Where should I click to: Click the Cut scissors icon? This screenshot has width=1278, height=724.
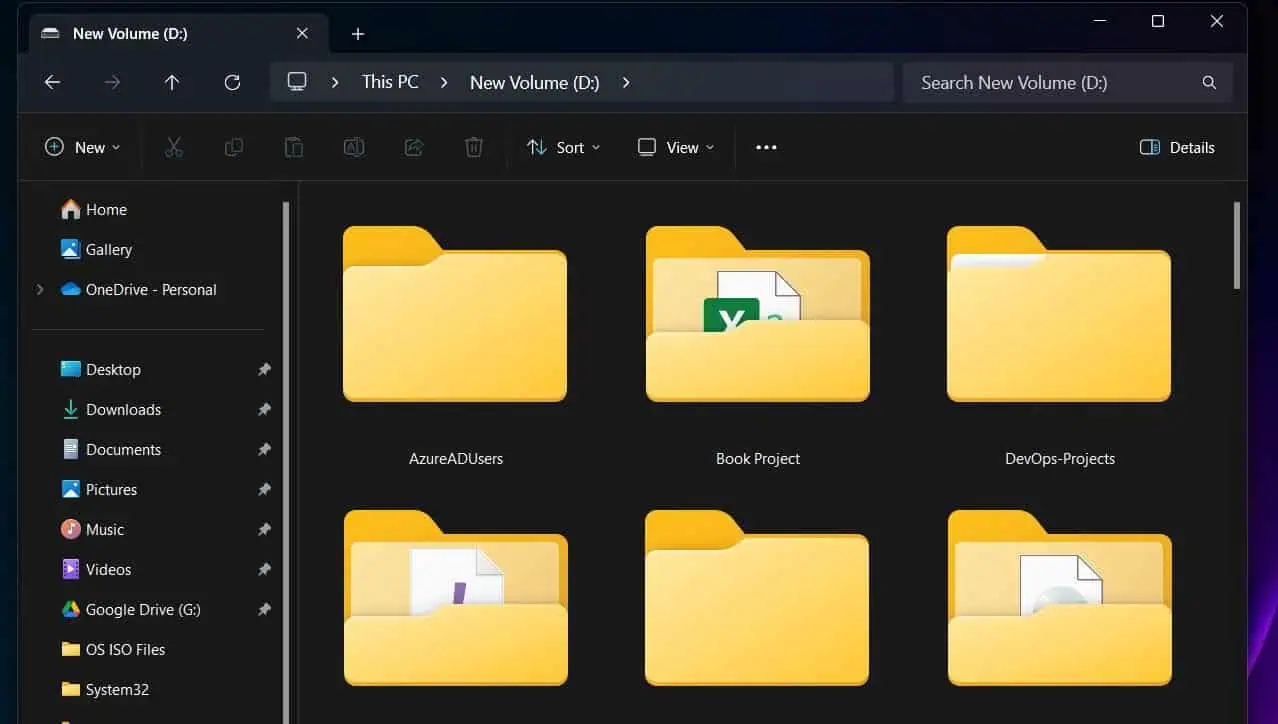click(x=174, y=147)
